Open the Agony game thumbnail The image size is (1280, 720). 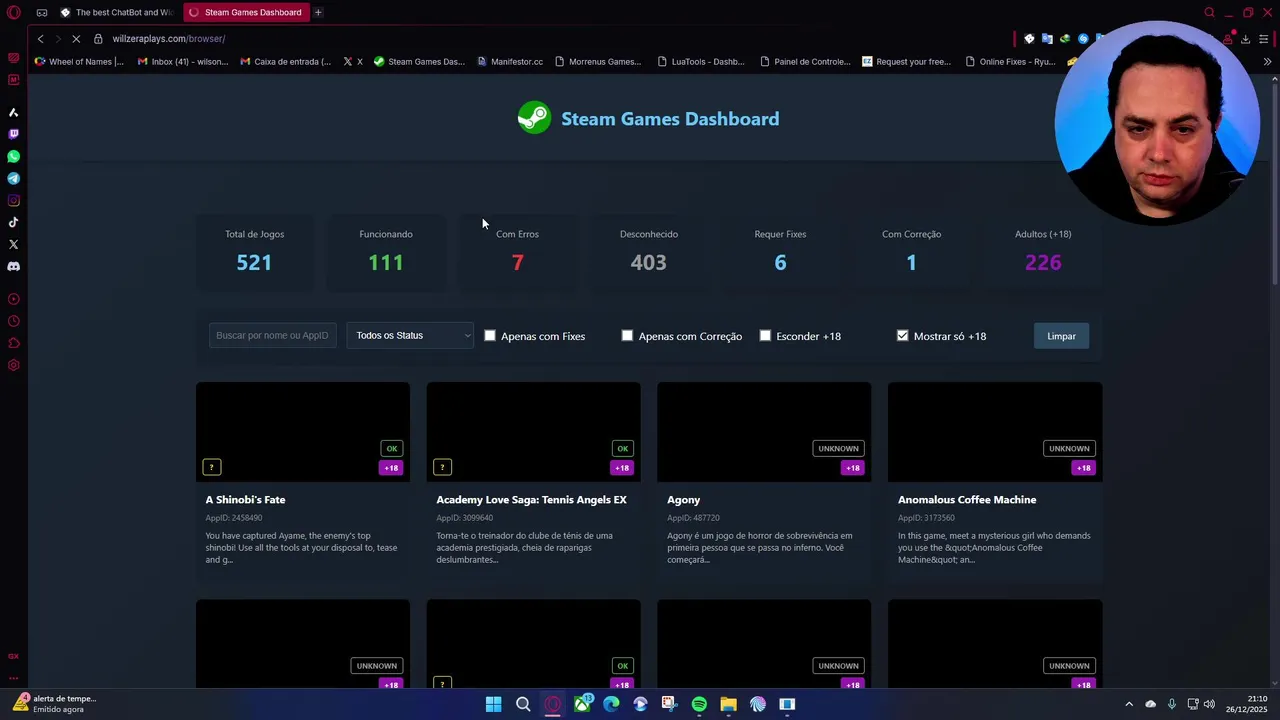(x=764, y=432)
